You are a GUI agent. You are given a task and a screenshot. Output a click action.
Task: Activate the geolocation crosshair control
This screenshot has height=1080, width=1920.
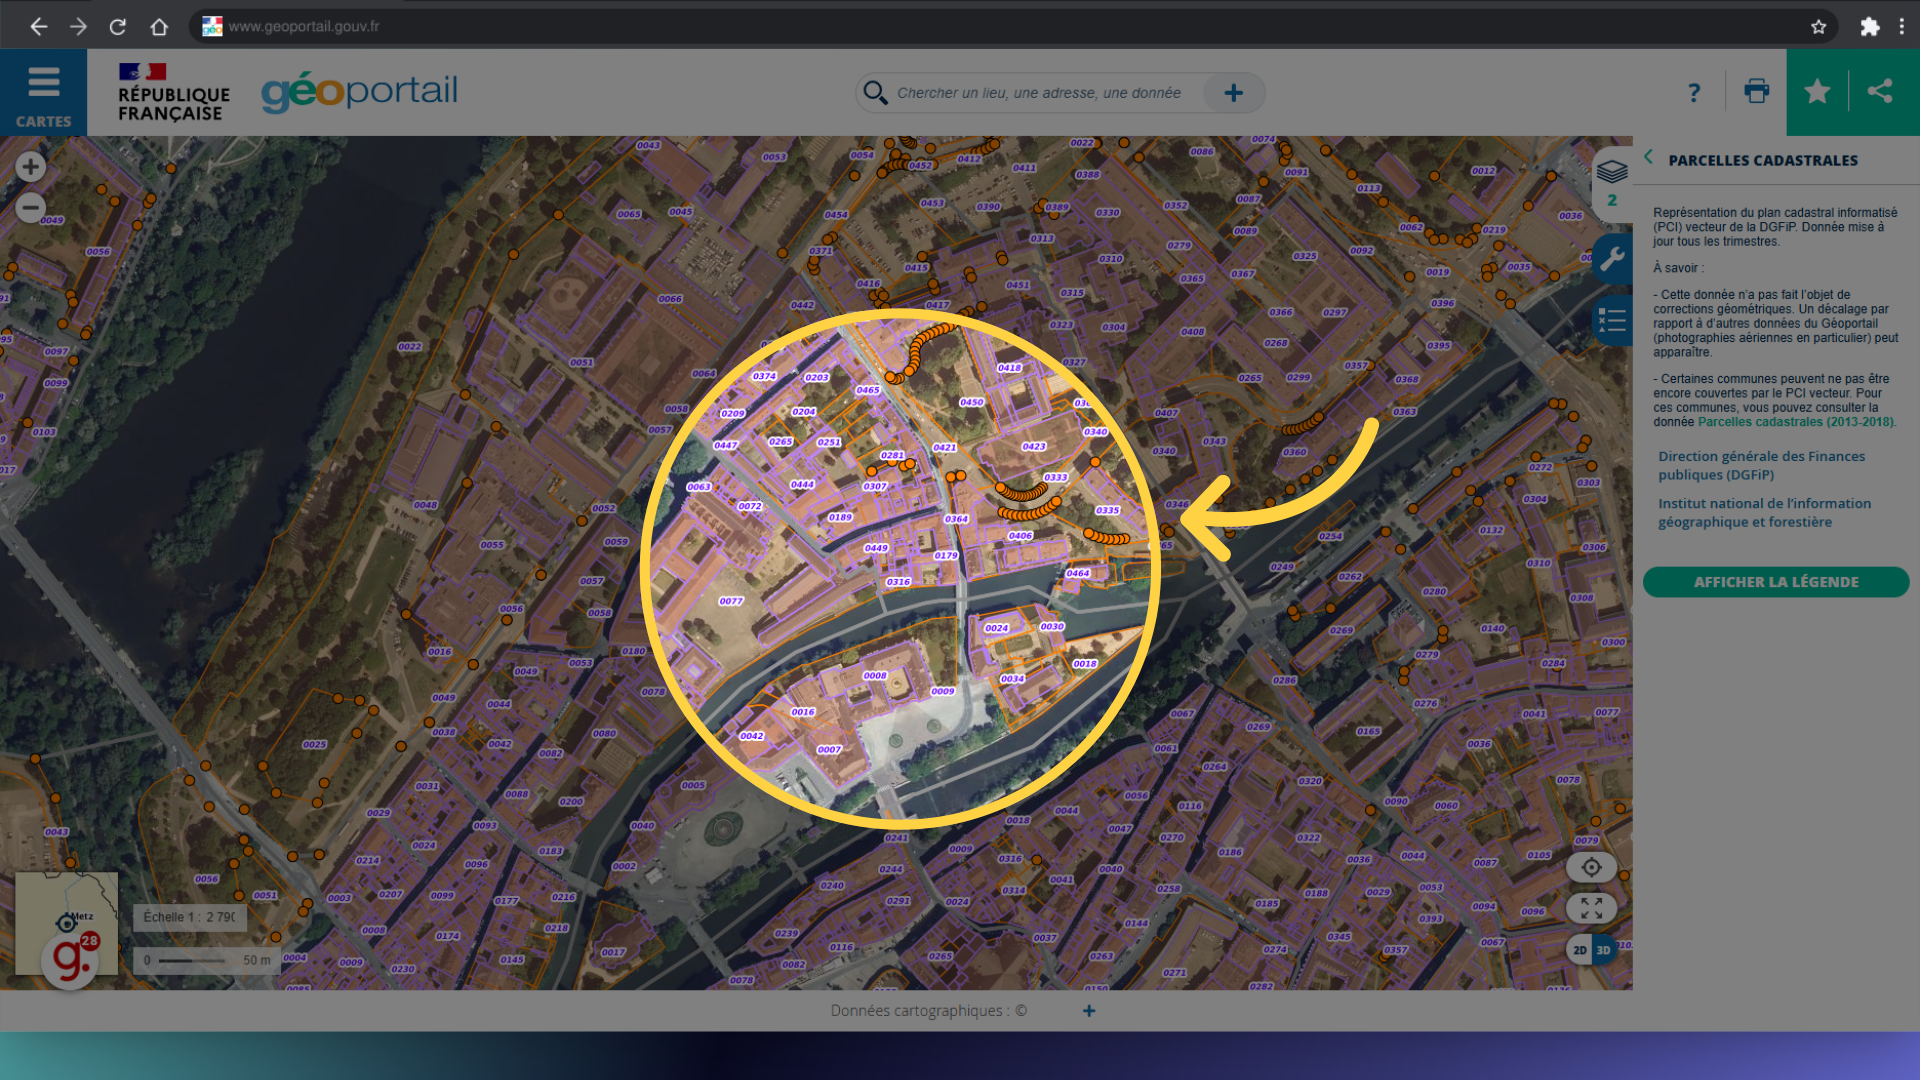[1592, 867]
